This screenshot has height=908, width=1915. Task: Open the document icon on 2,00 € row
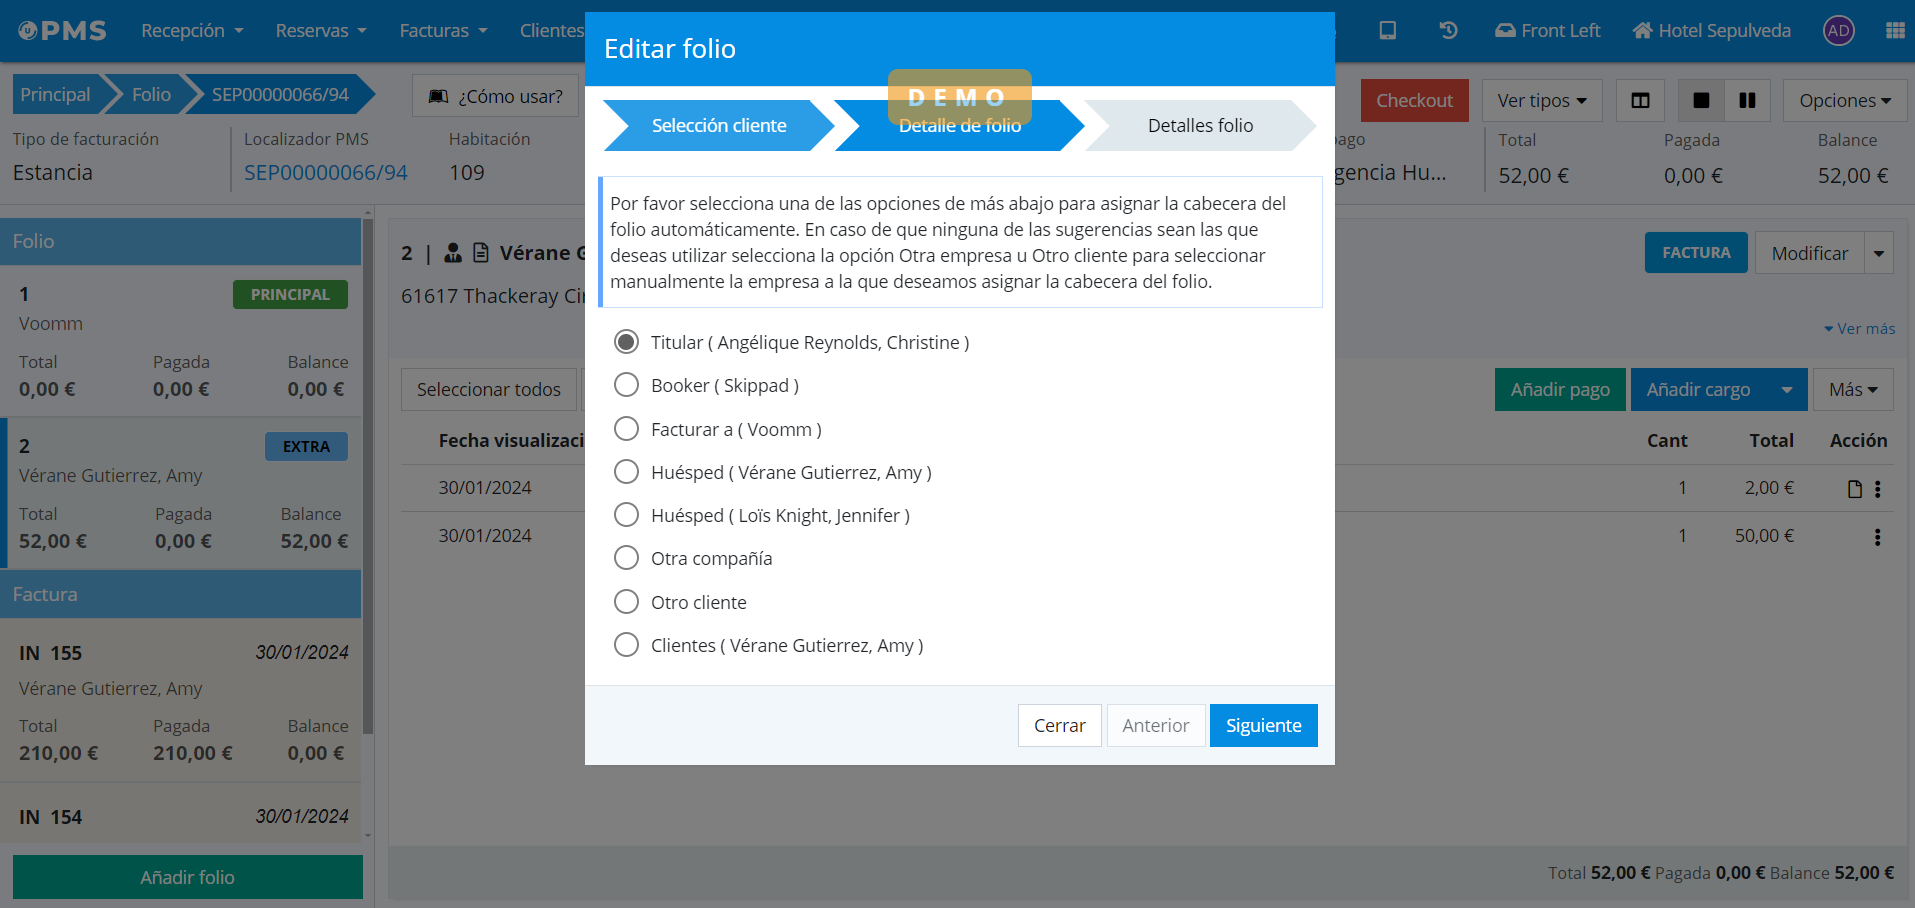(x=1855, y=489)
